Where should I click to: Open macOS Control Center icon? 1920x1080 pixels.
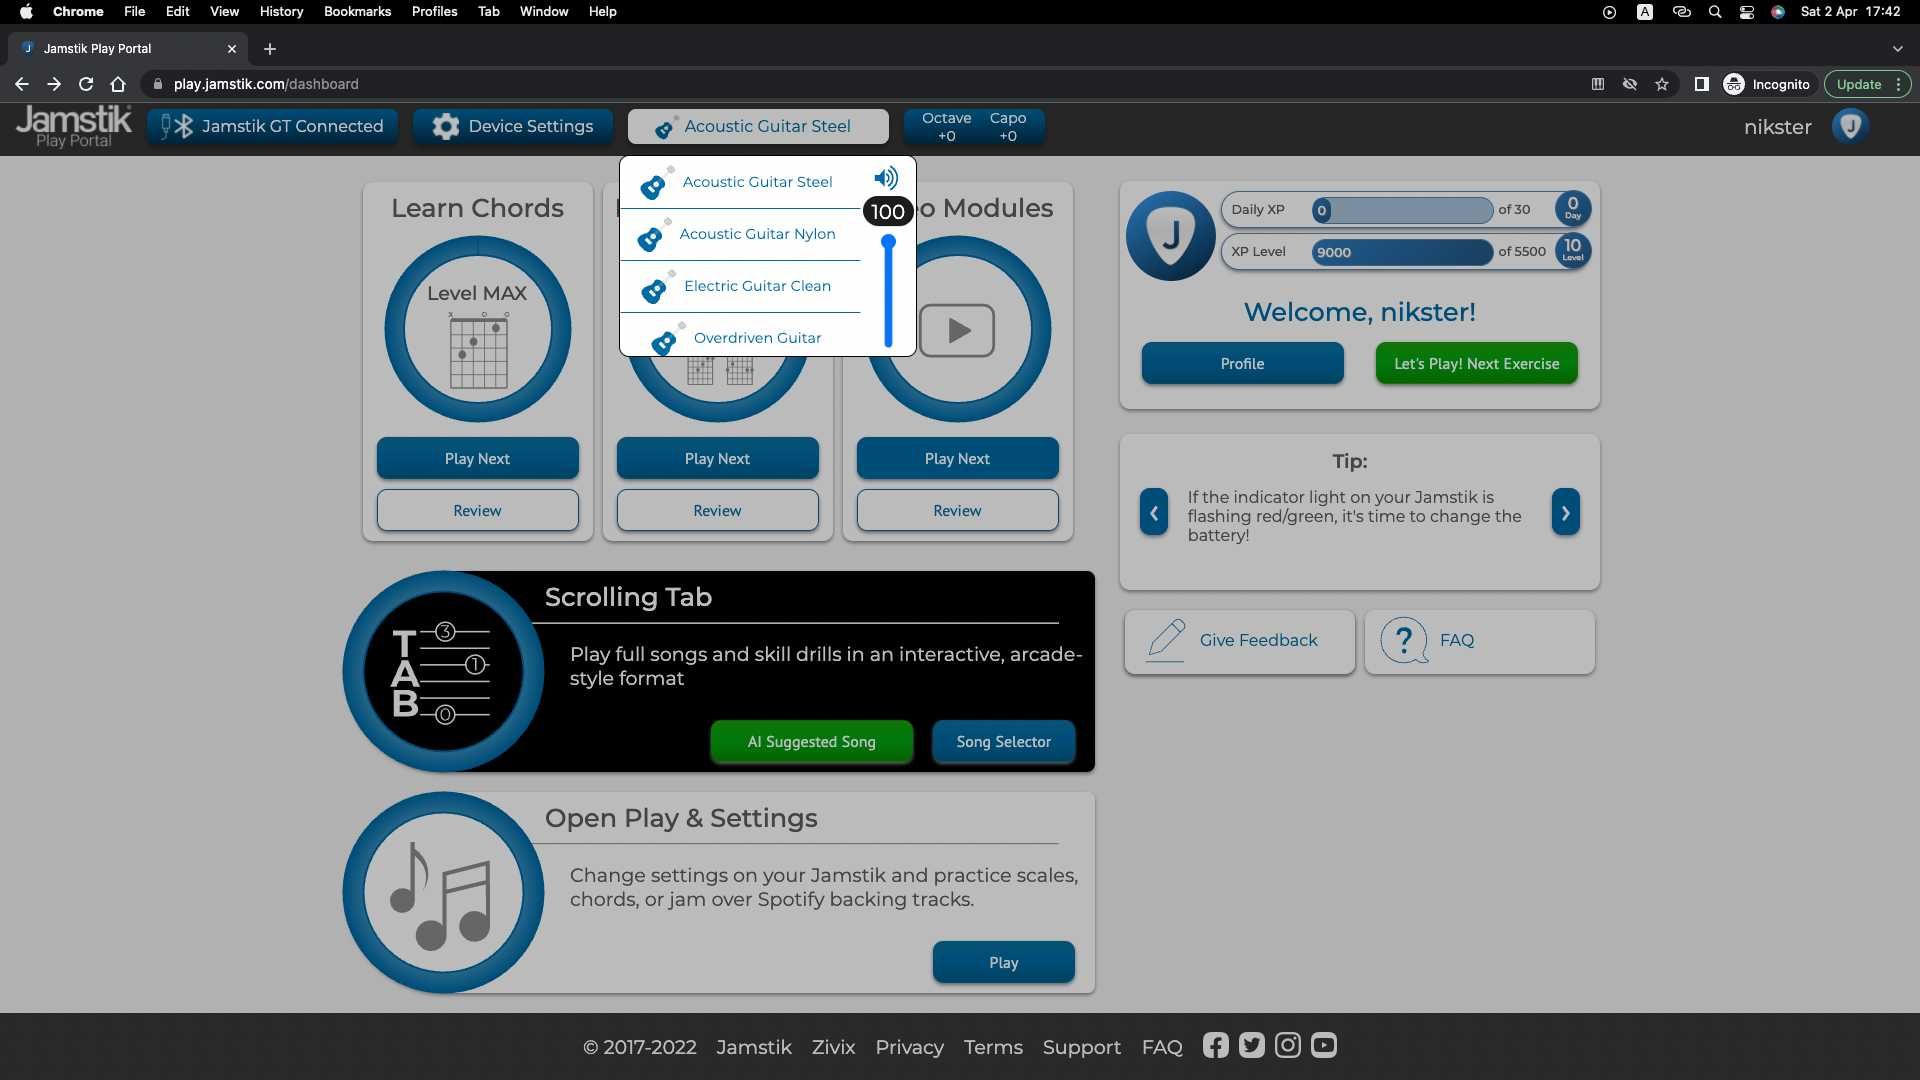coord(1747,12)
